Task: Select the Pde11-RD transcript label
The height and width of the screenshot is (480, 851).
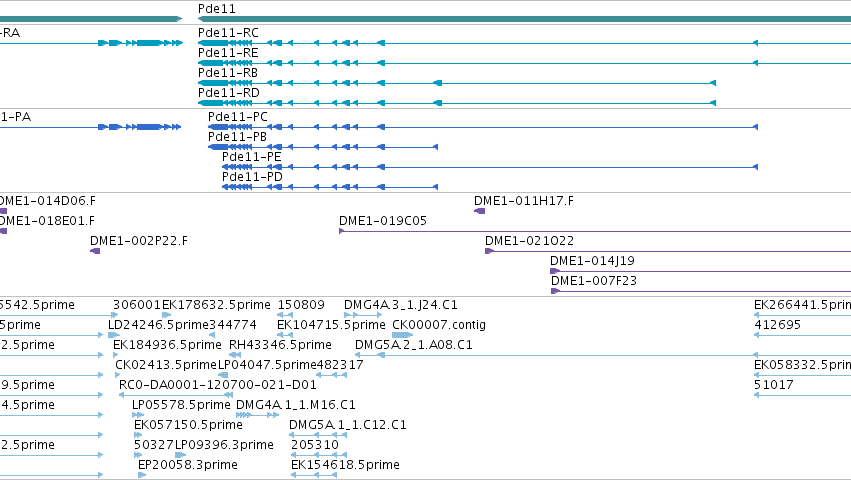Action: (228, 93)
